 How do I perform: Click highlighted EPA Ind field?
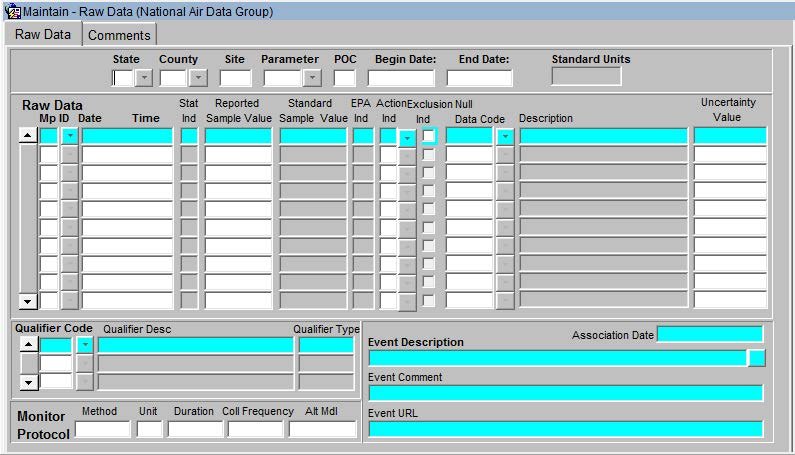363,136
